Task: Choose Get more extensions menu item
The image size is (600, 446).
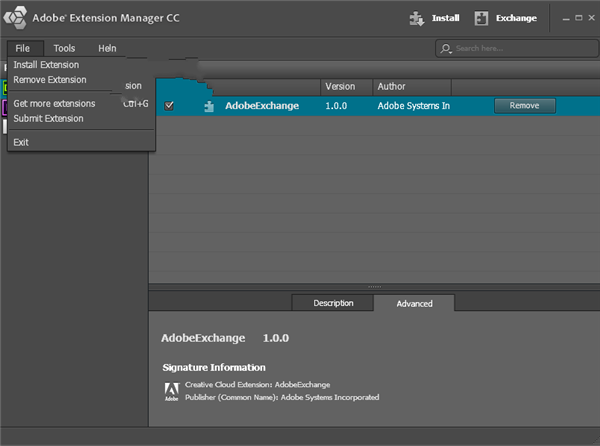Action: (54, 103)
